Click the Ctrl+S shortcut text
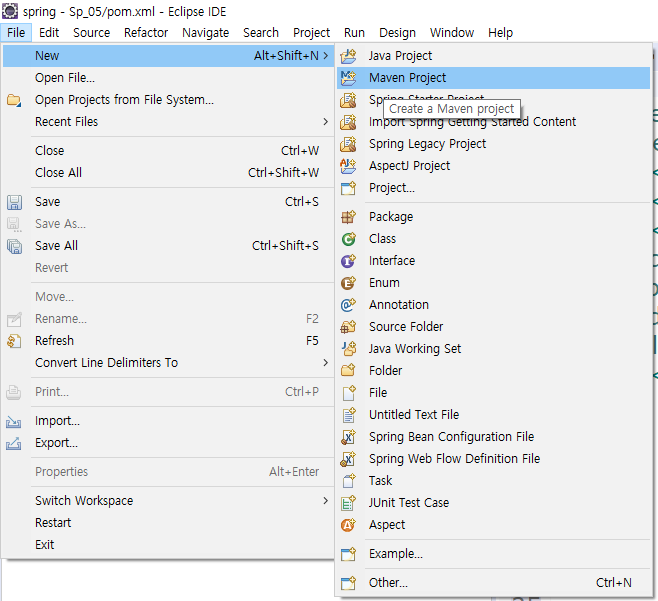 (302, 202)
